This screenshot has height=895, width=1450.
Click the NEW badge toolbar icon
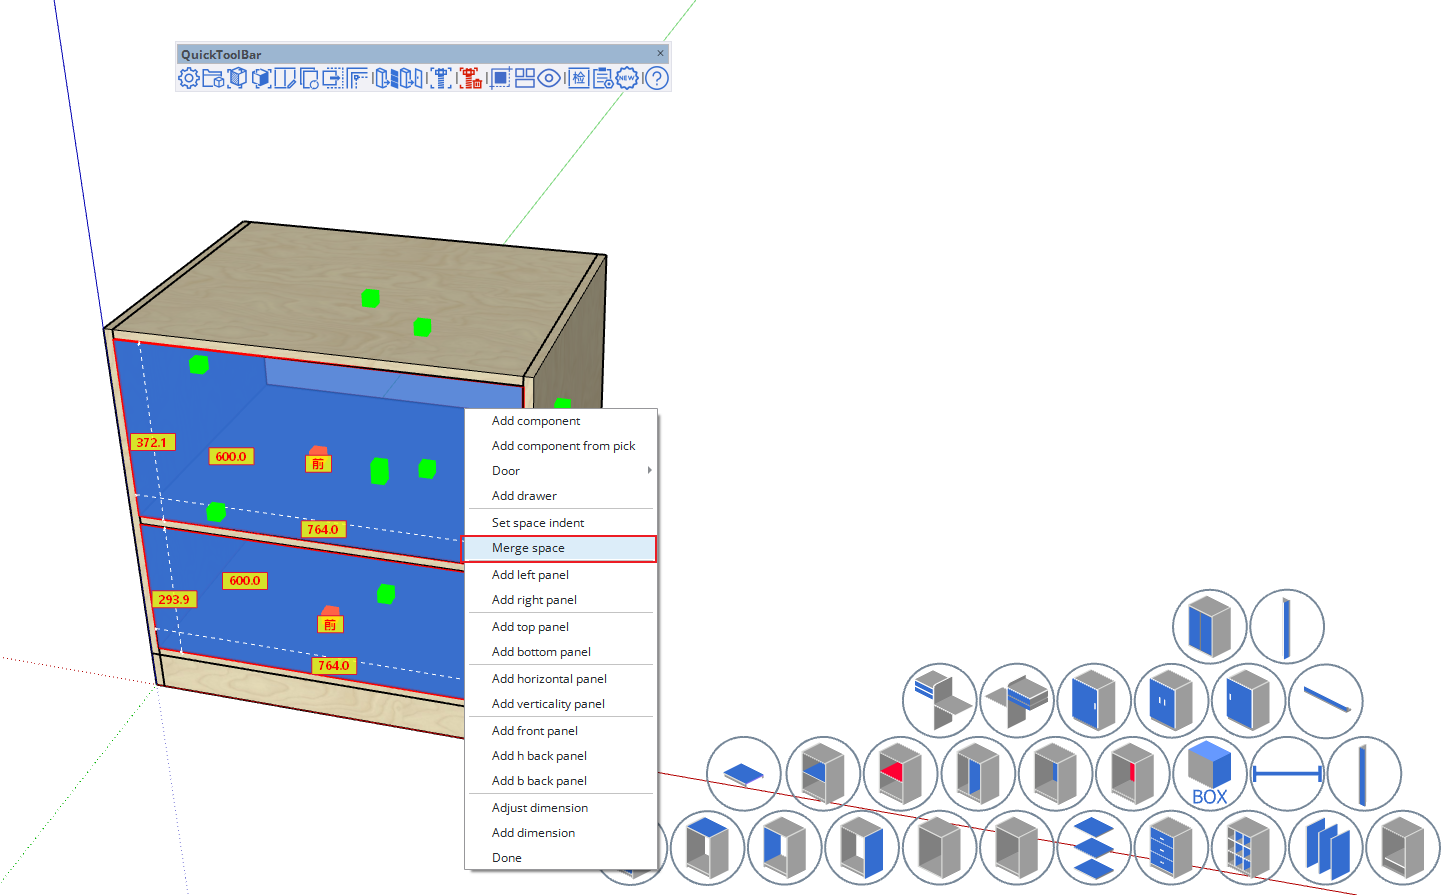coord(627,78)
